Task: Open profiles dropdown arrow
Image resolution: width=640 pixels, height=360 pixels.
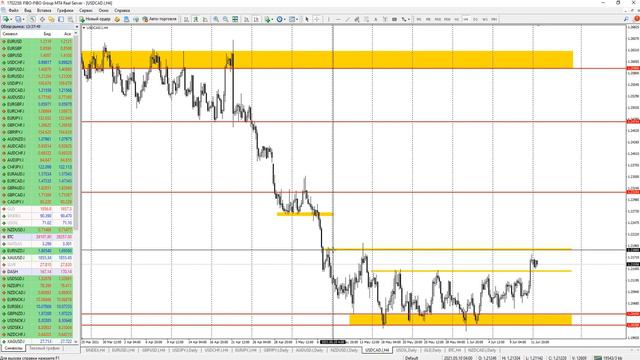Action: point(24,19)
